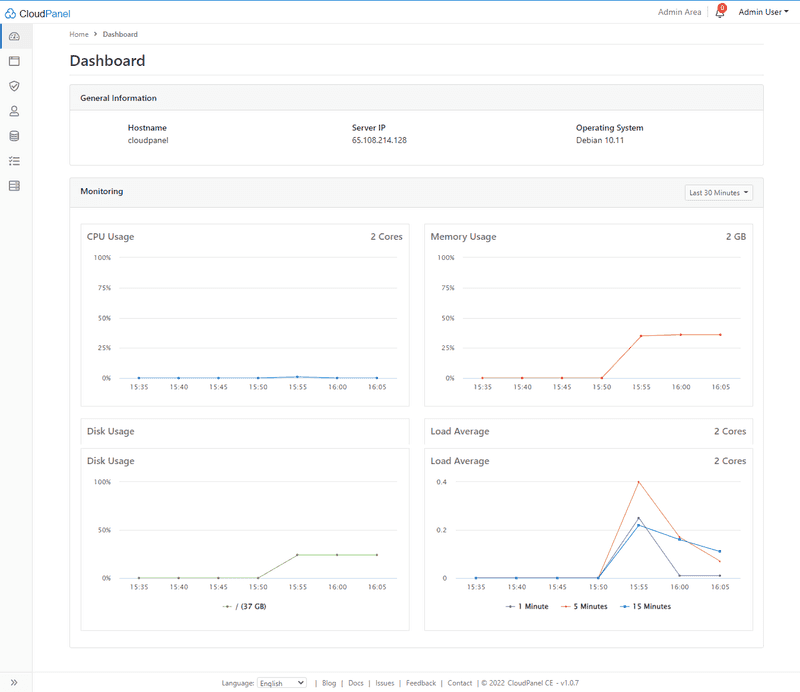Screen dimensions: 800x692
Task: Click the shield security icon in sidebar
Action: pos(14,86)
